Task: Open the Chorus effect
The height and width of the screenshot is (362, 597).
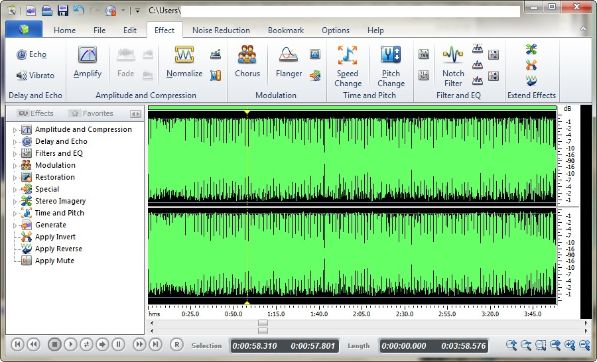Action: tap(247, 62)
